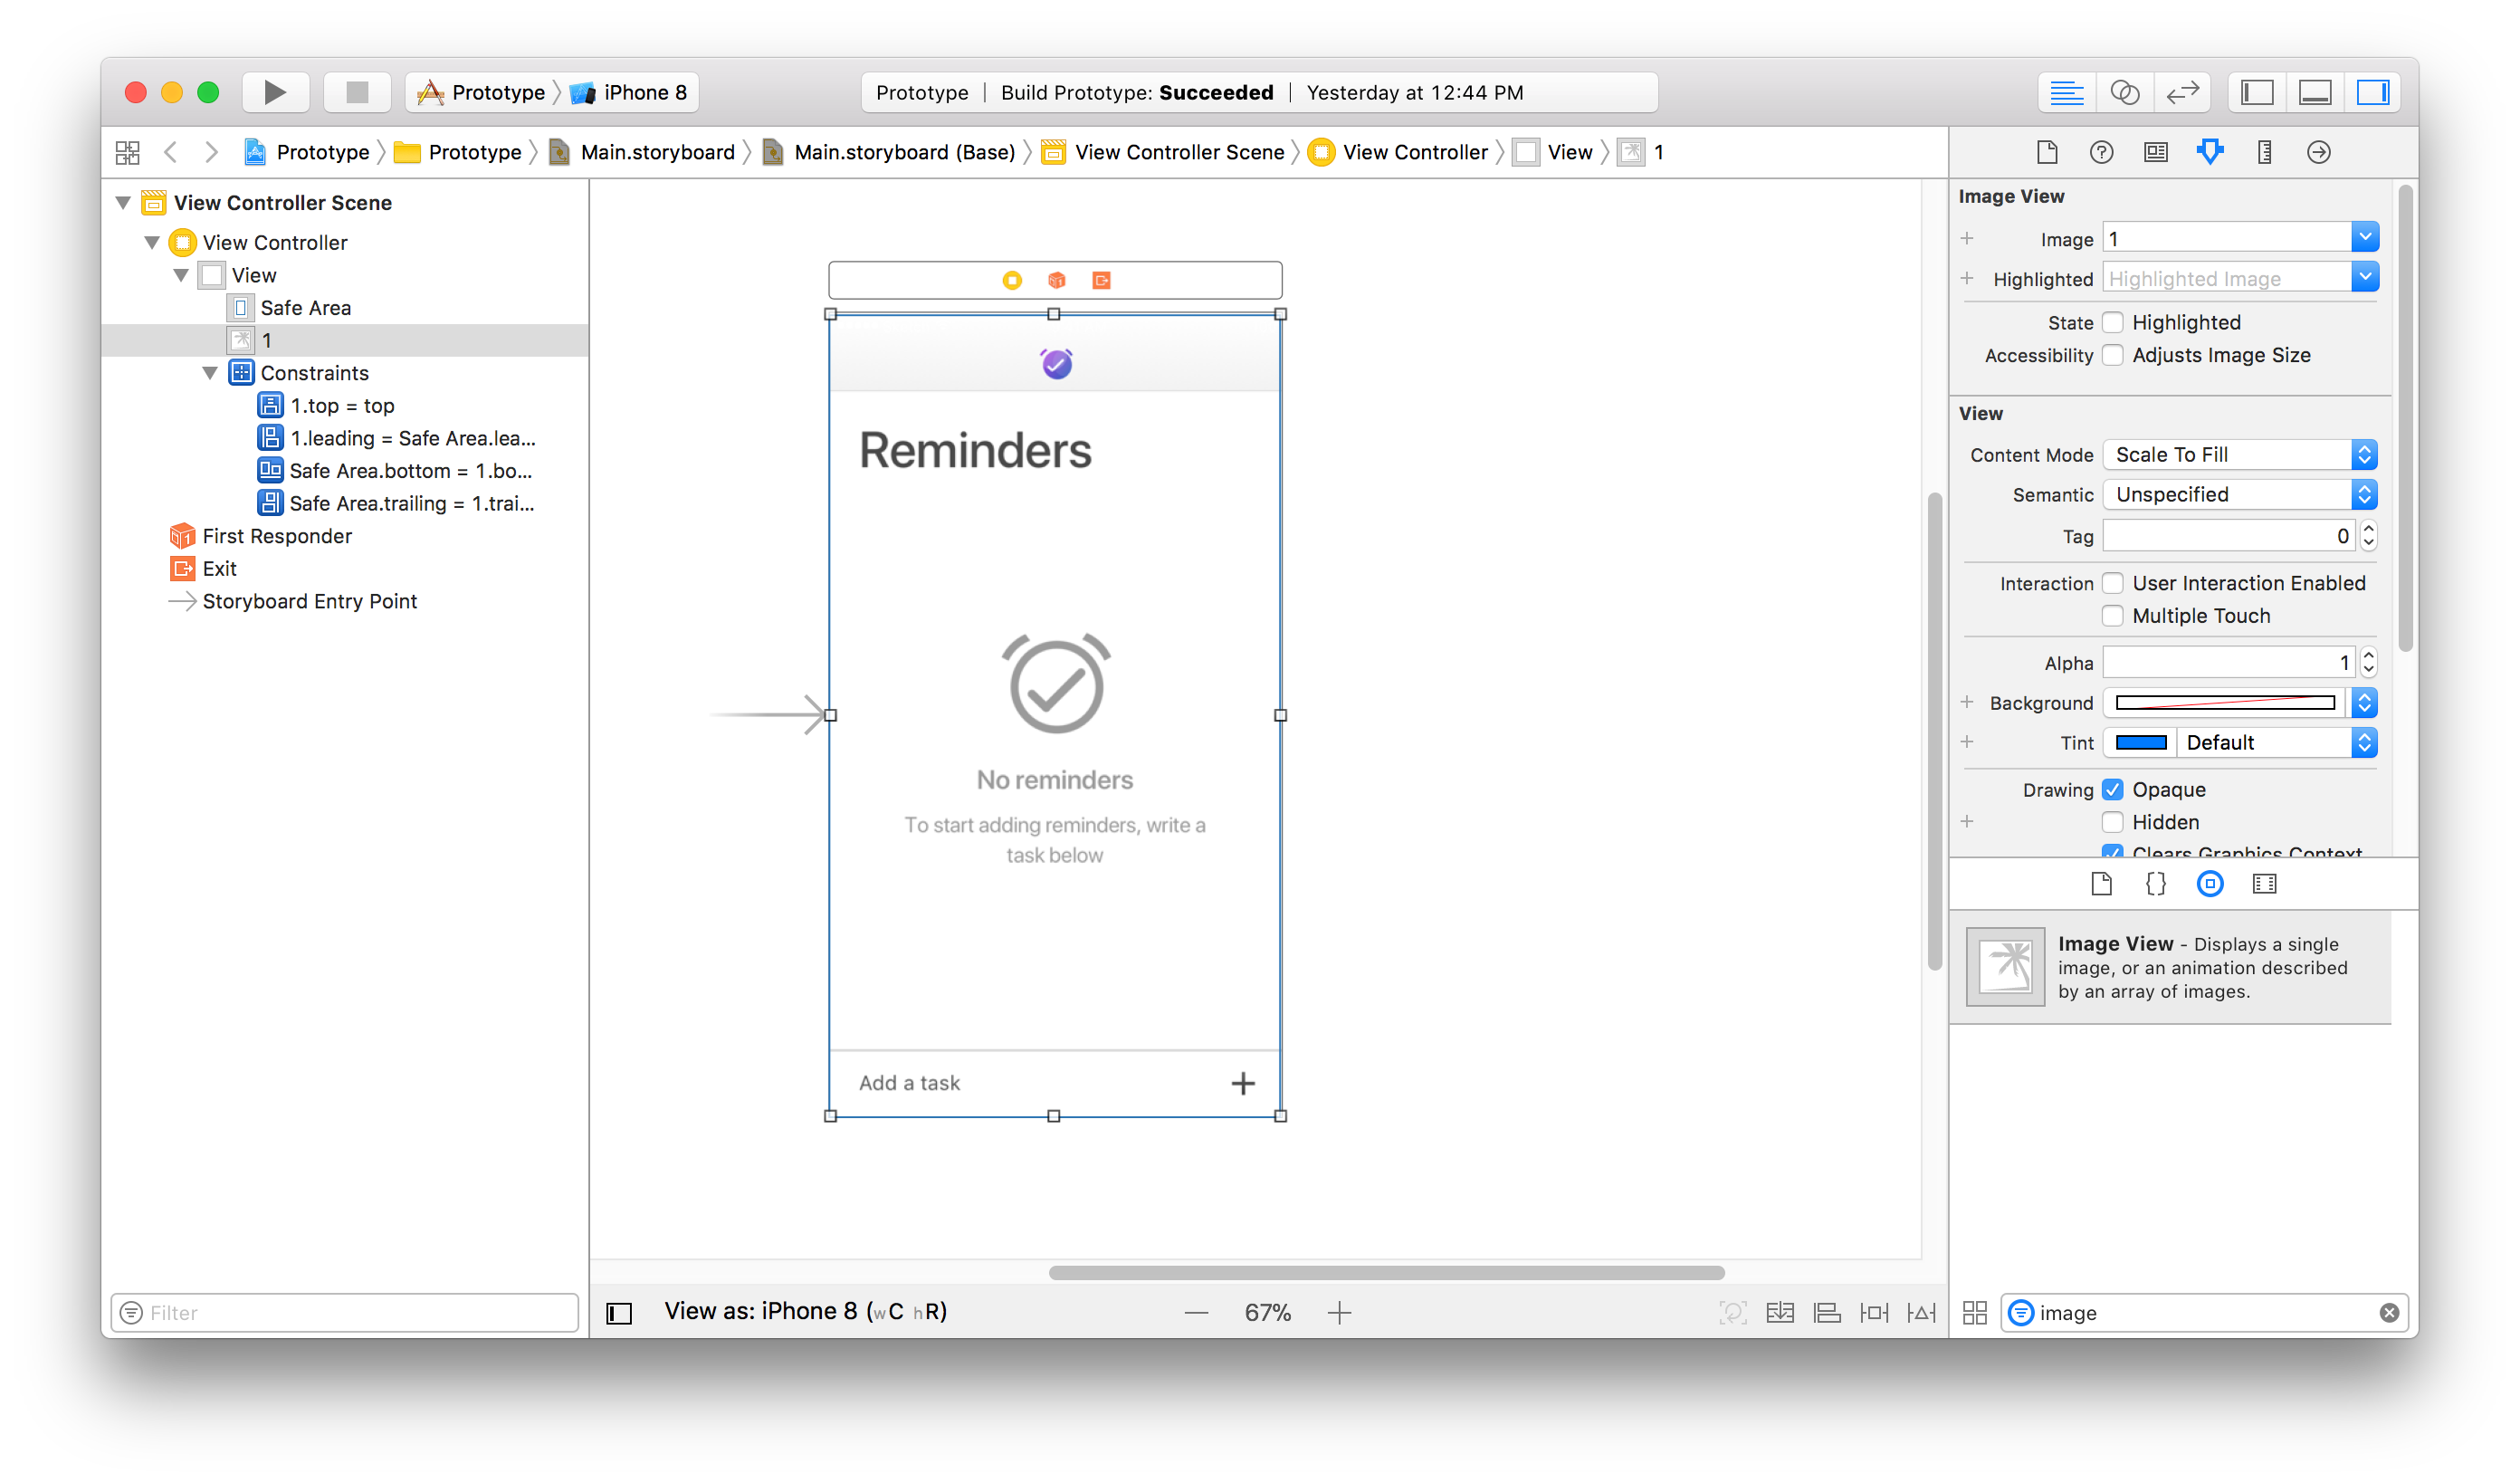Screen dimensions: 2520x1483
Task: Open the Assistant editor
Action: (x=2124, y=92)
